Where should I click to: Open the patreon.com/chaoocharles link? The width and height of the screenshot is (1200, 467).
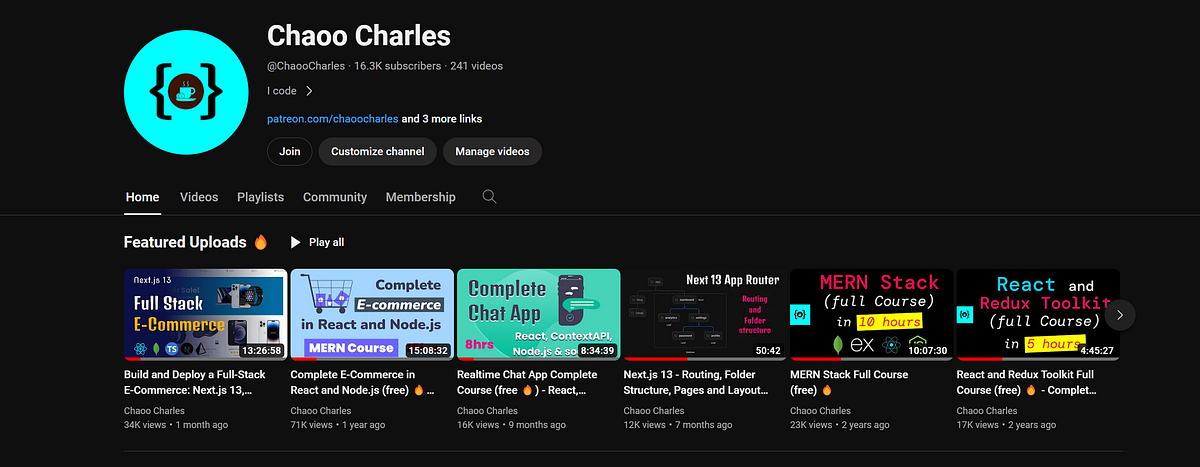click(x=332, y=119)
